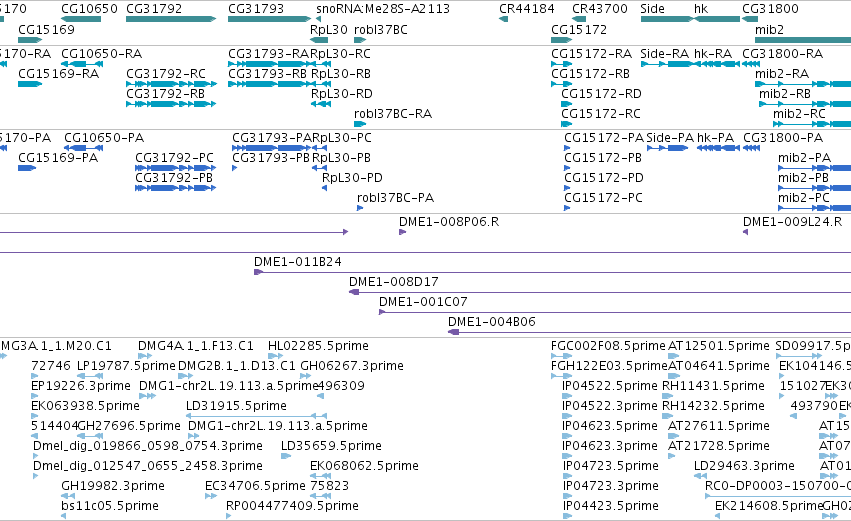Open protein Side-PA
This screenshot has width=851, height=521.
[x=670, y=138]
